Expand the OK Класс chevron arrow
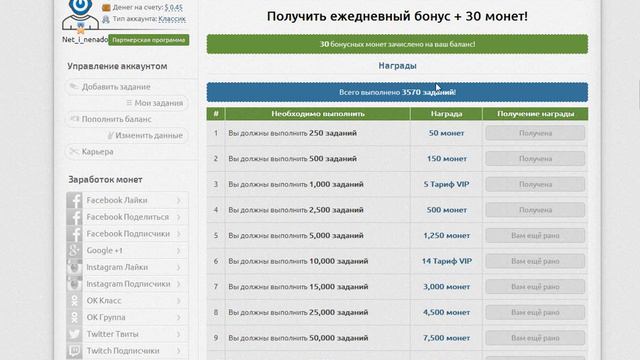The width and height of the screenshot is (640, 360). pyautogui.click(x=179, y=301)
